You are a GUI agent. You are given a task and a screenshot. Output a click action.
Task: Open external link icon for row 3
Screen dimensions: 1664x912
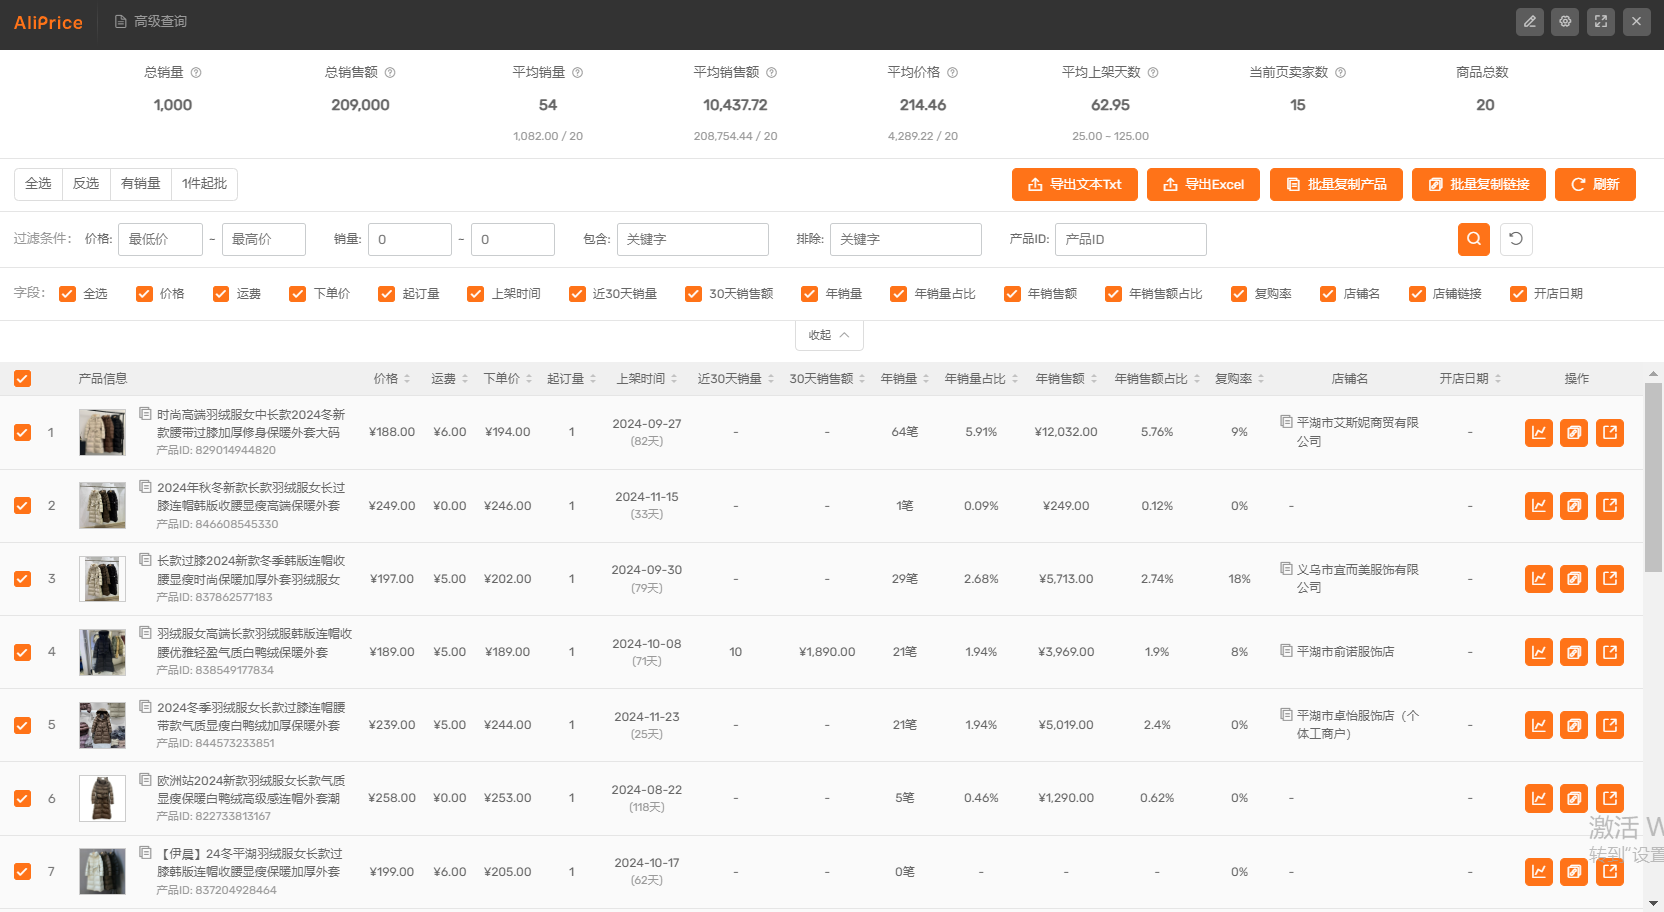pos(1610,579)
